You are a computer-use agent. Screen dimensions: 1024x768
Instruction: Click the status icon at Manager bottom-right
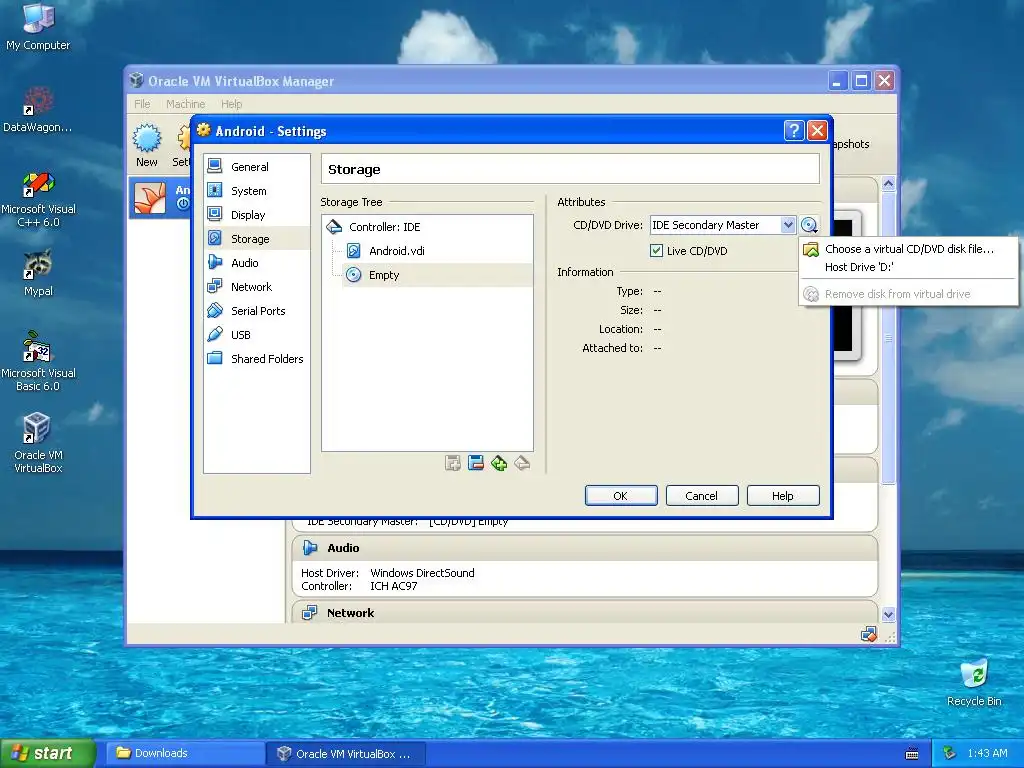click(869, 634)
